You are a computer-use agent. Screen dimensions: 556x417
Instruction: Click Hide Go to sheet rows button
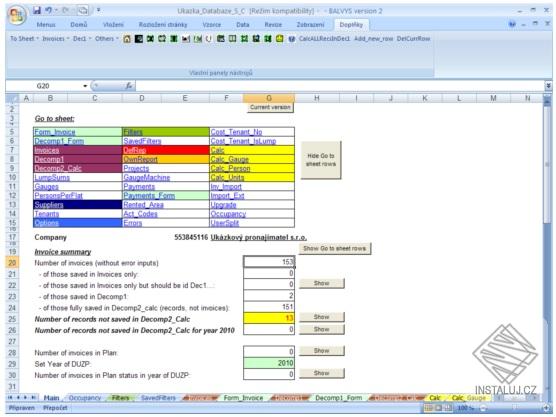(x=321, y=160)
